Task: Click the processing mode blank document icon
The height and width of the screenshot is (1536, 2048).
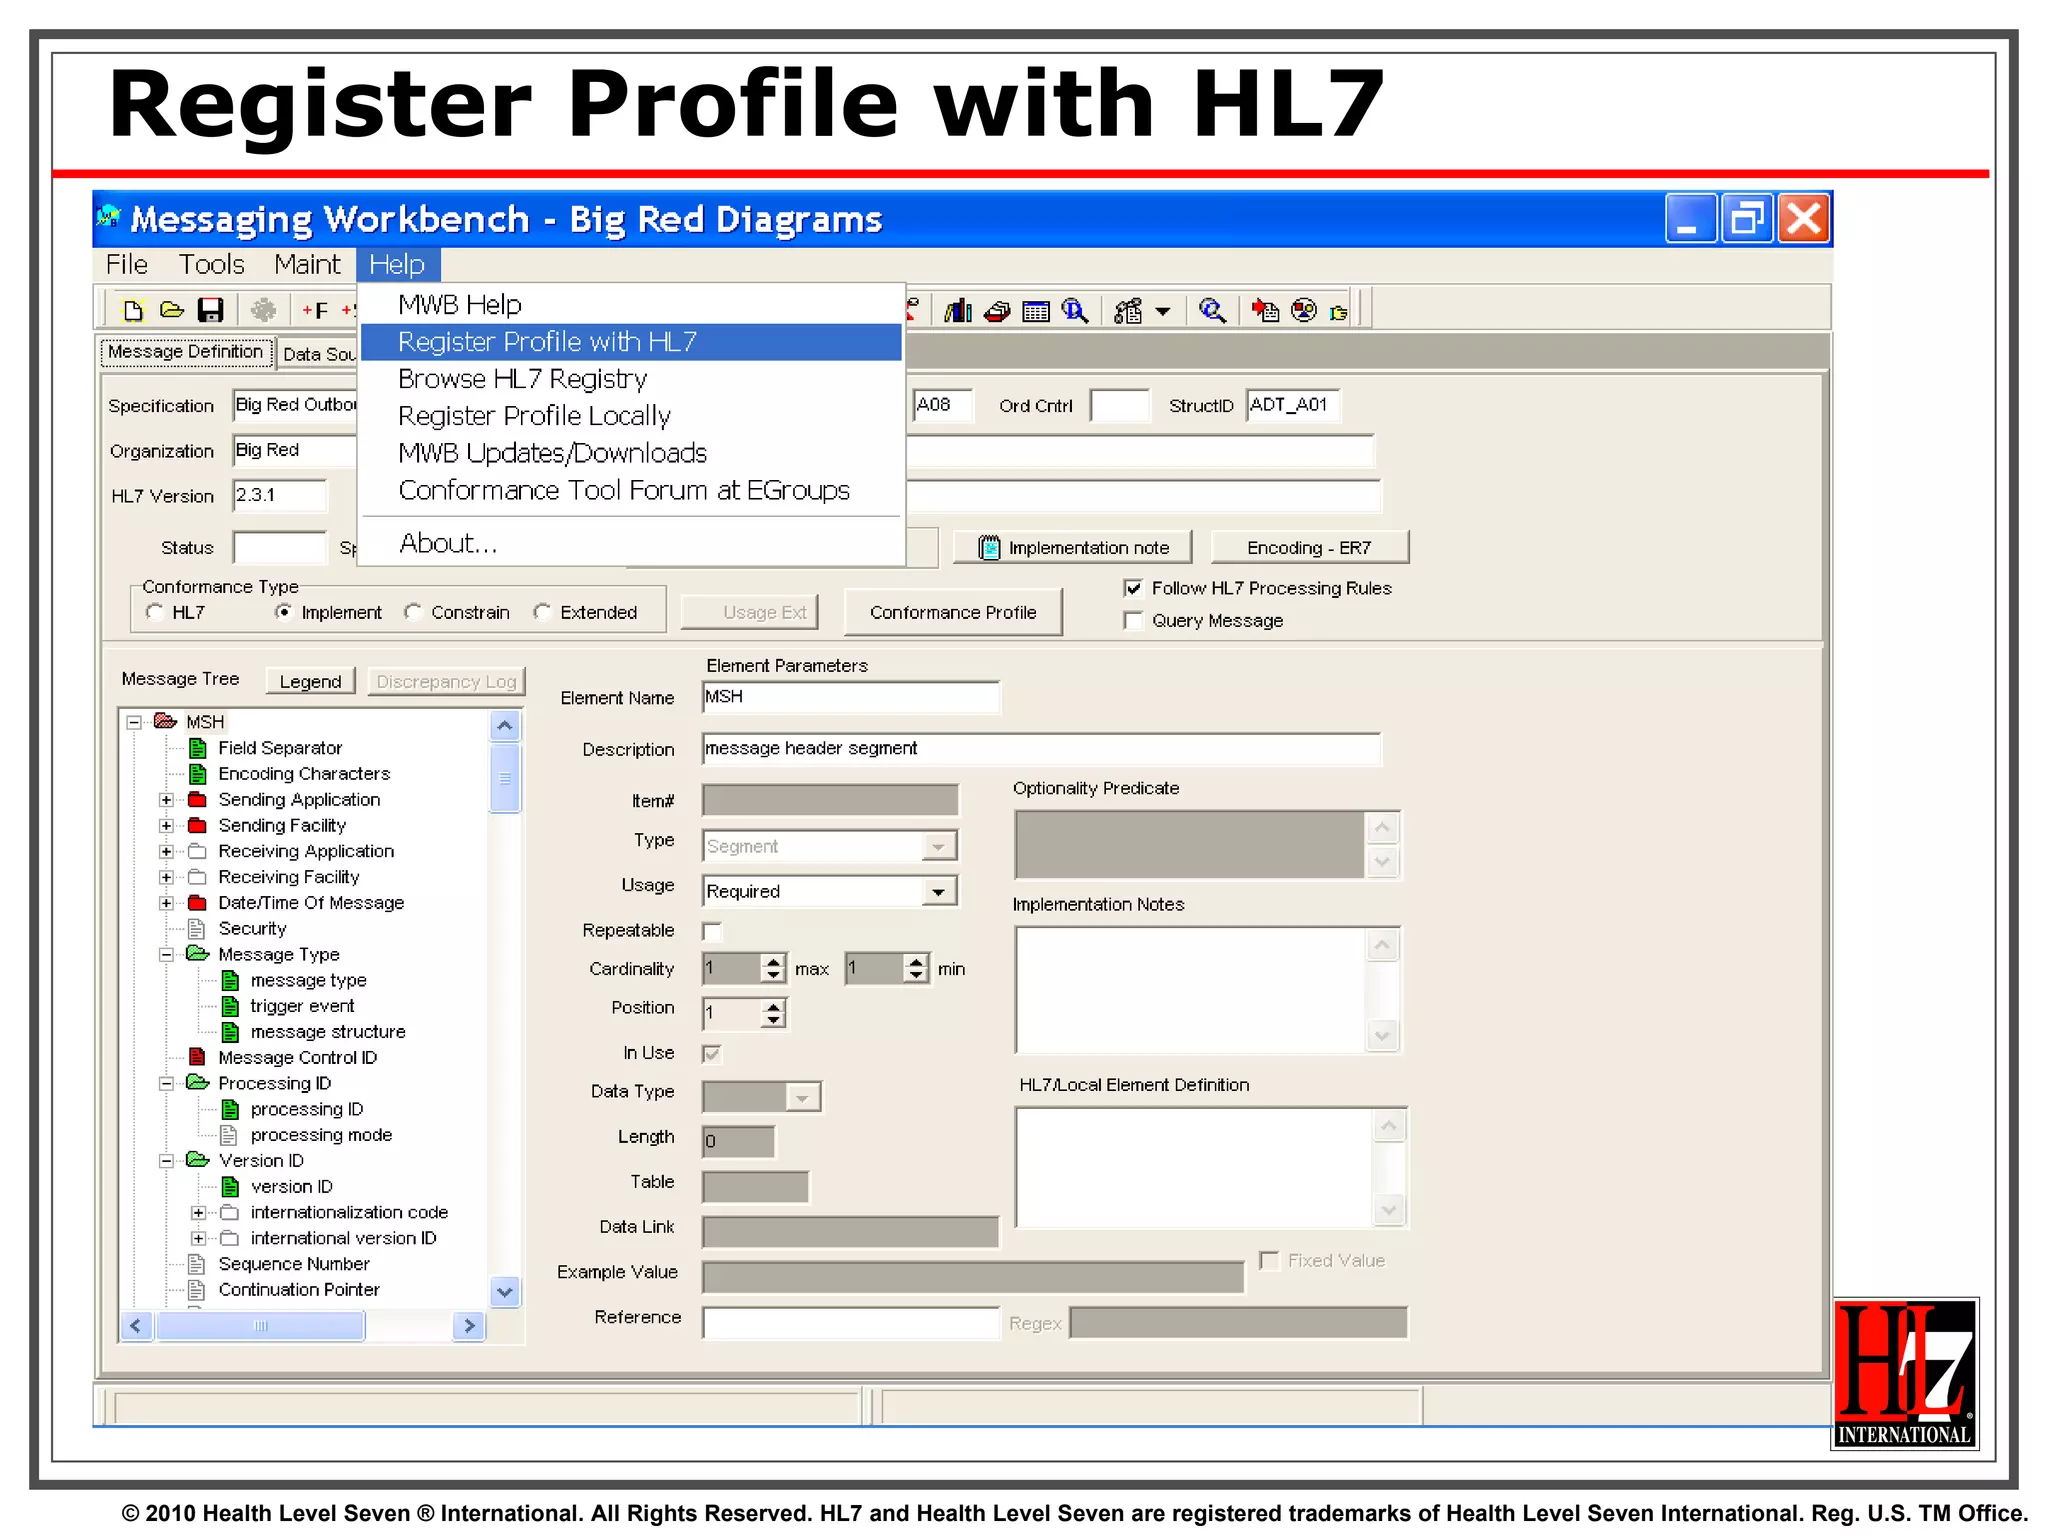Action: tap(229, 1135)
